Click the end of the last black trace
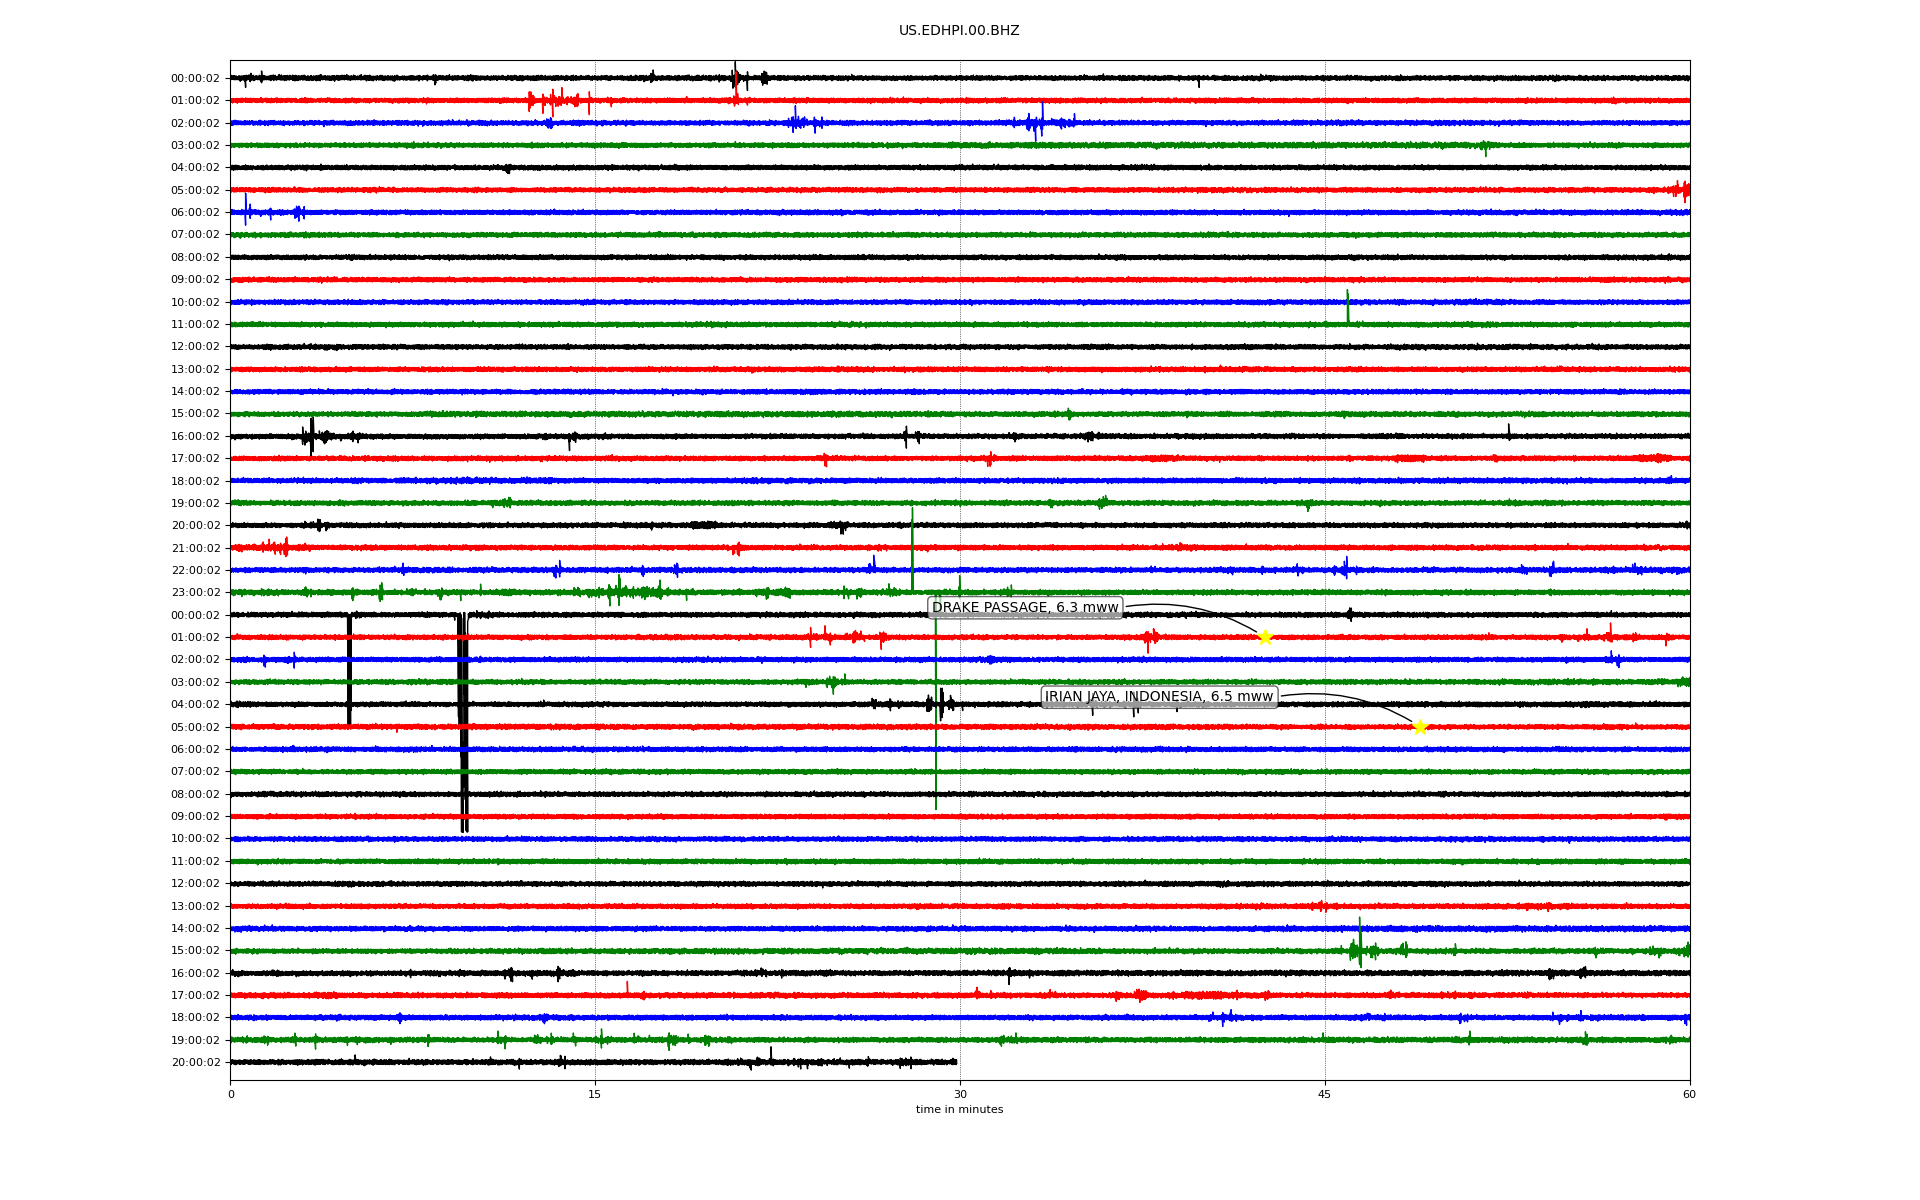 point(956,1062)
